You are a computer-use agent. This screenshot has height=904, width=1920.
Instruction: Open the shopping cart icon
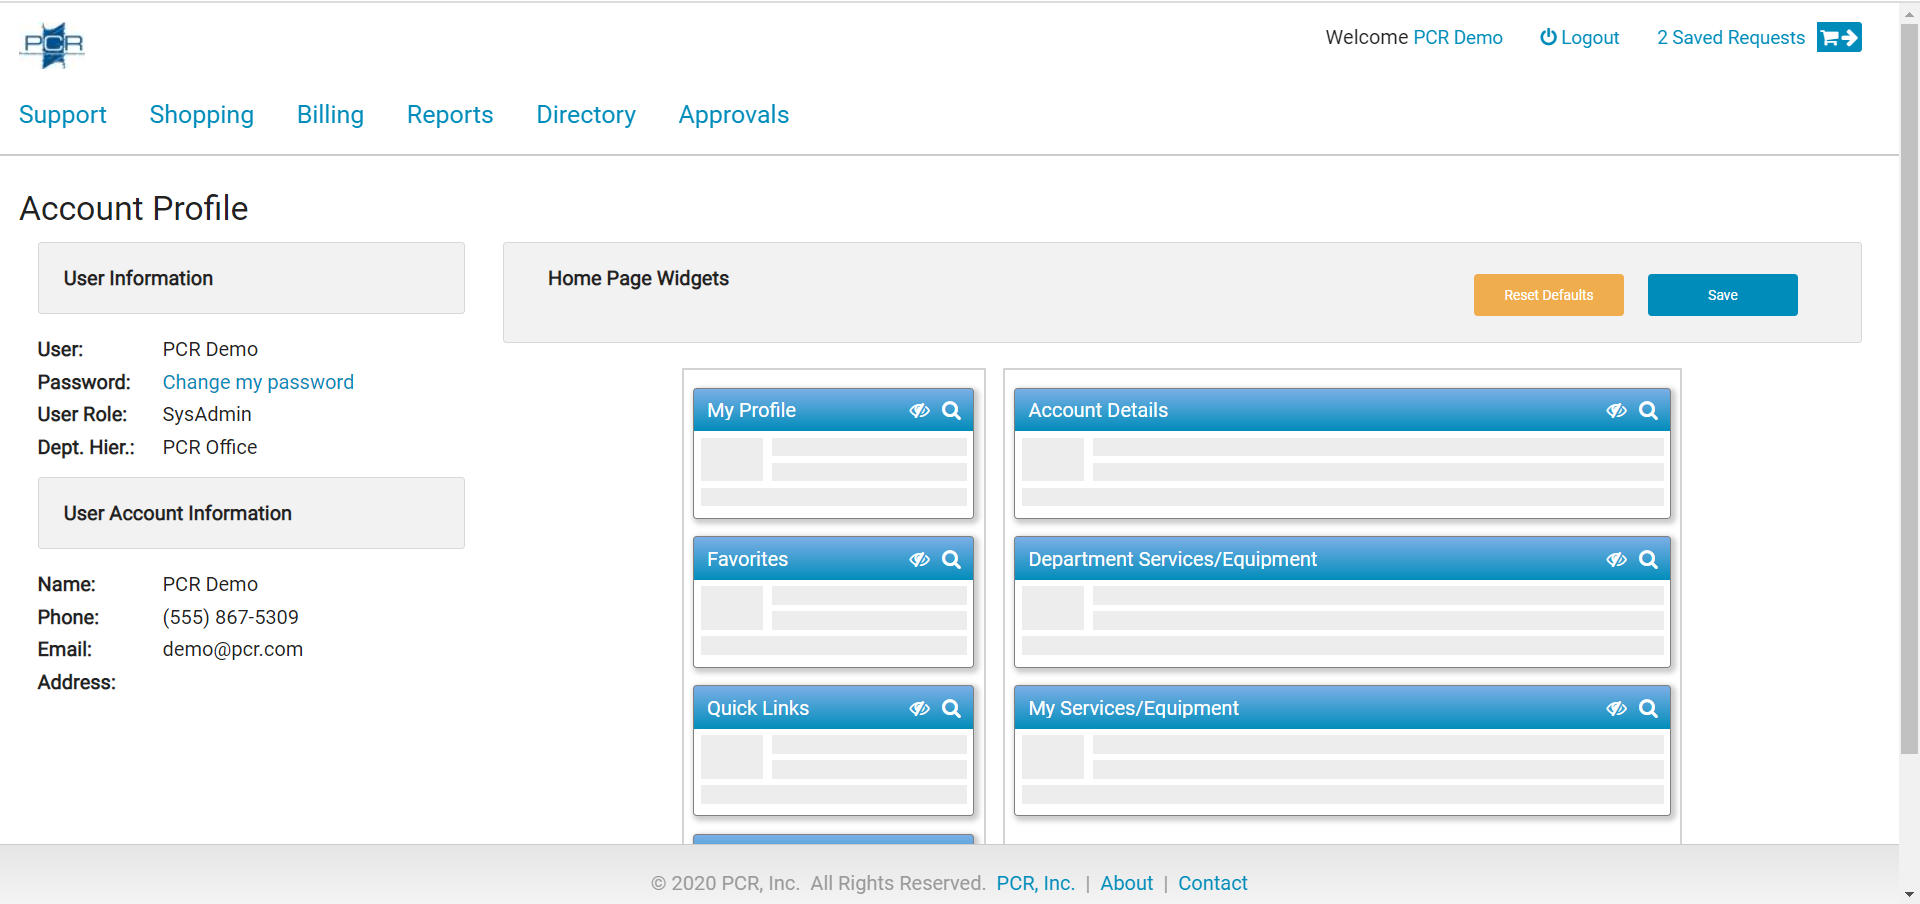(1839, 37)
